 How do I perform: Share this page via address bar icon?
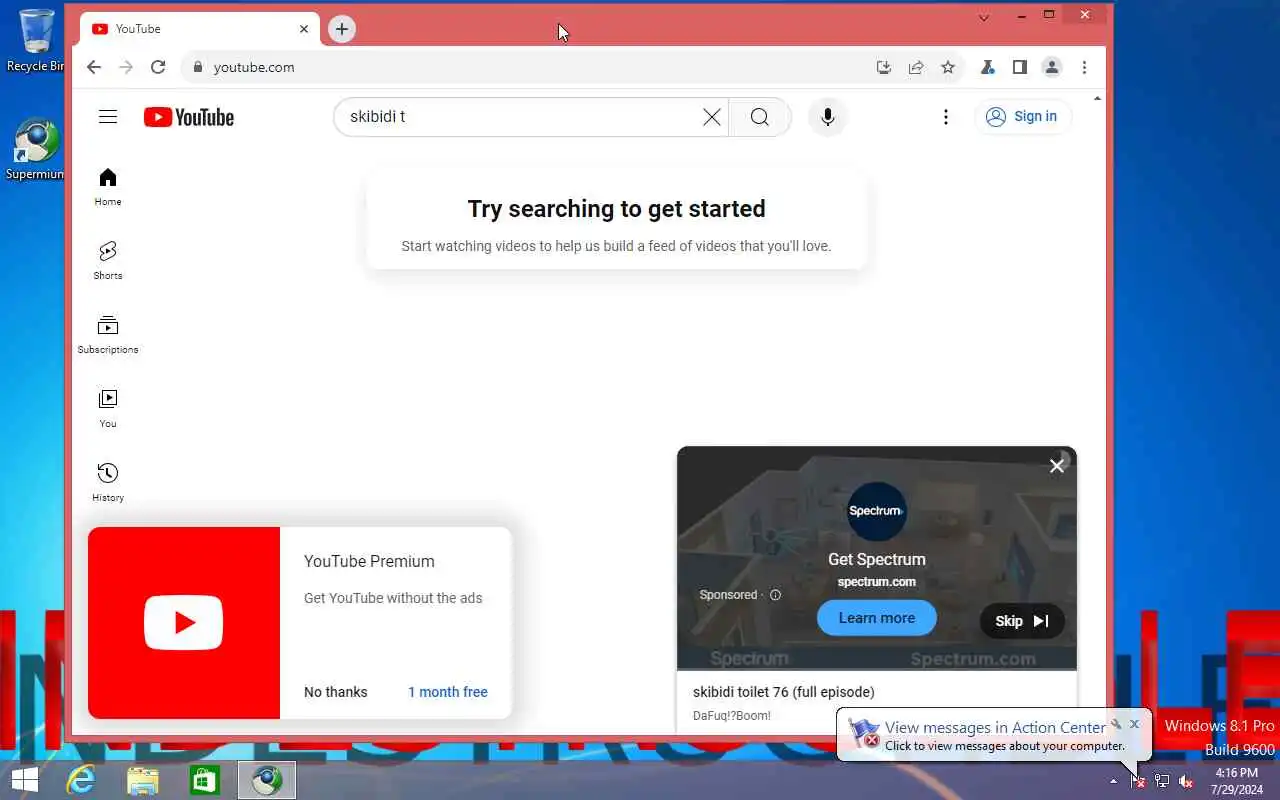(916, 67)
